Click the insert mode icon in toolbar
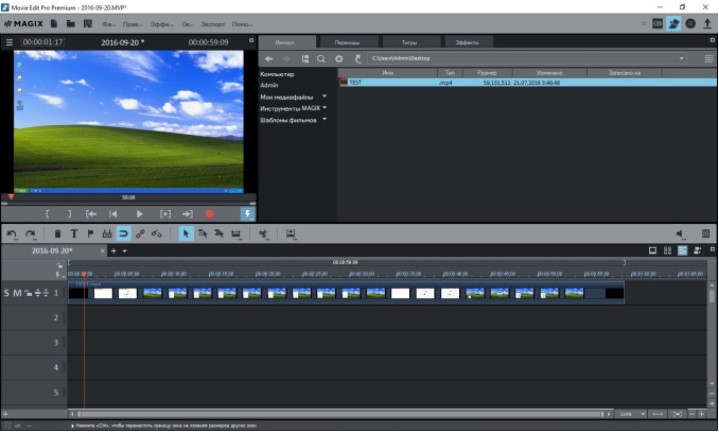Viewport: 719px width, 432px height. [x=290, y=234]
